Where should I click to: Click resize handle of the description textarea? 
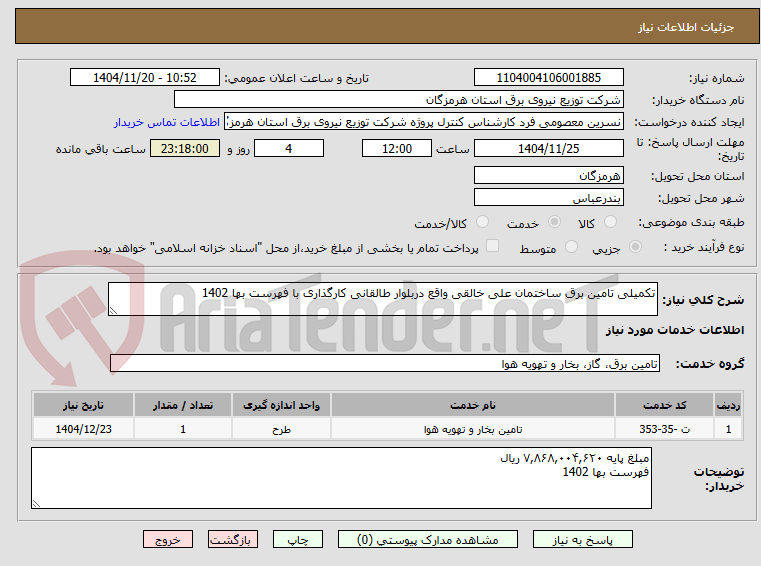113,311
